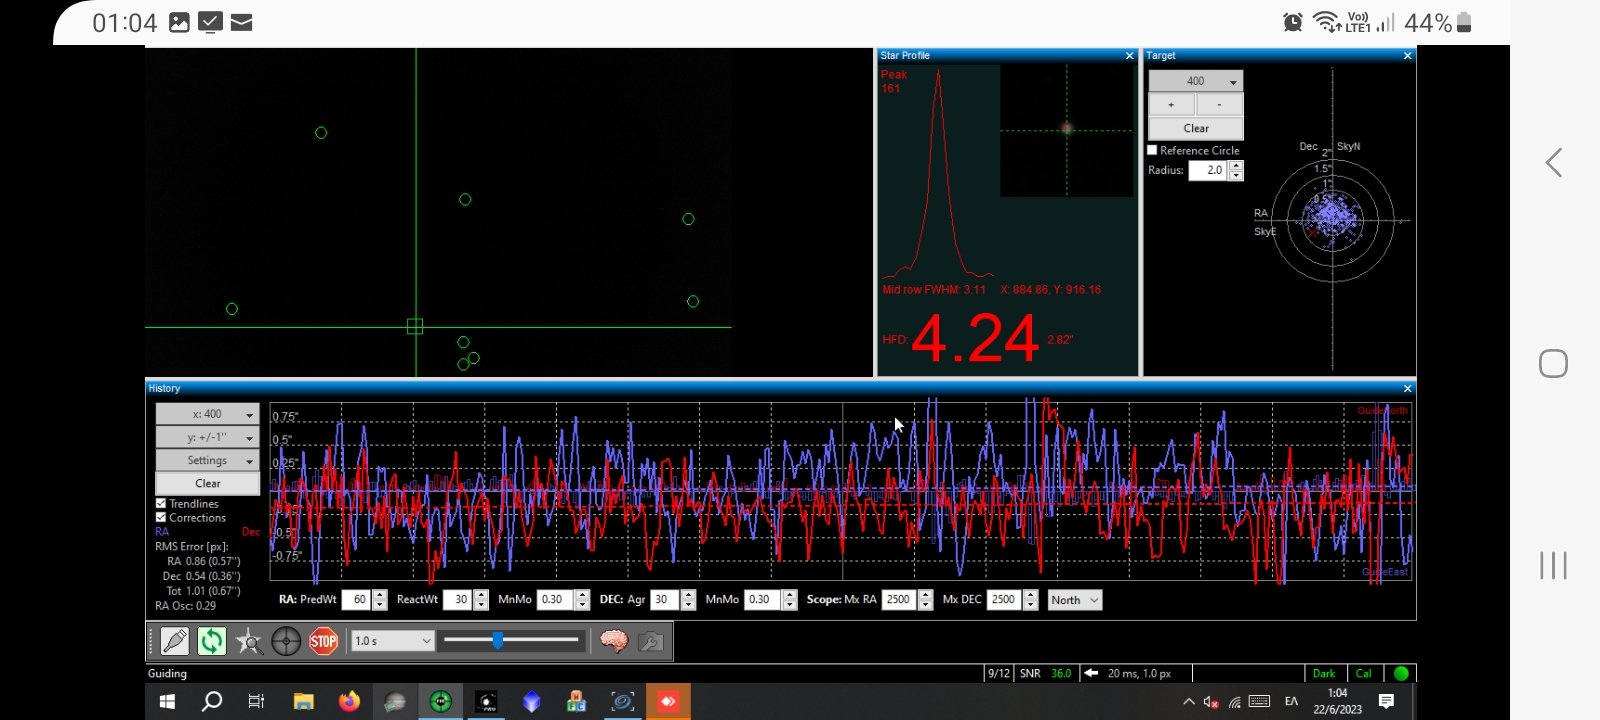Click the camera settings wrench icon
Screen dimensions: 1600x720
click(x=651, y=641)
